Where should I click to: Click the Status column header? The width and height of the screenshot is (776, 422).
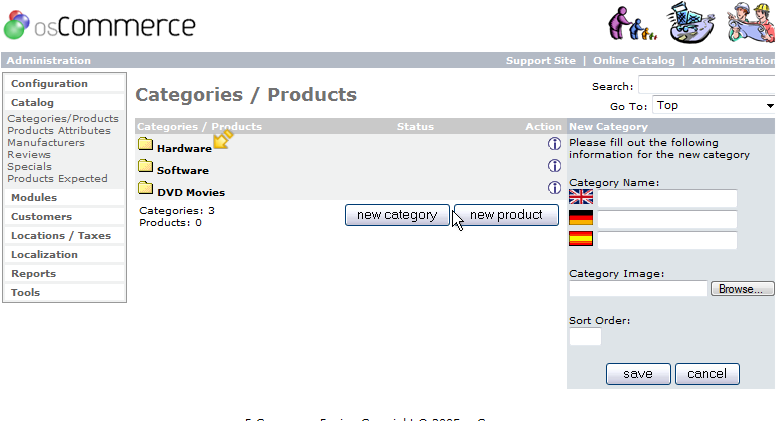415,127
